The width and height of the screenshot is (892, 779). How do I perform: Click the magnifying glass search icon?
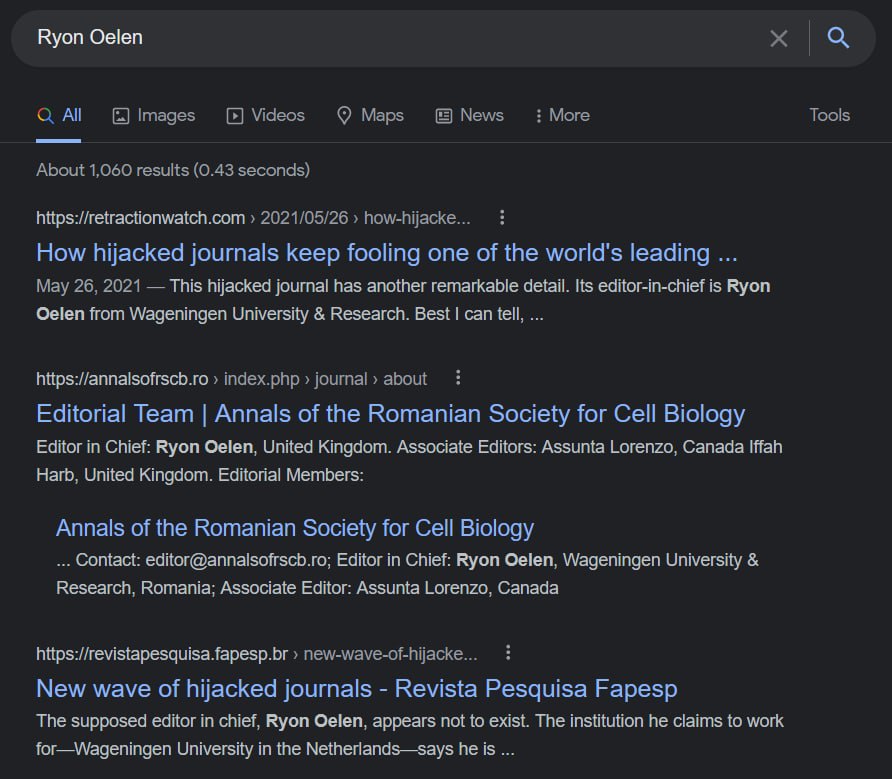pyautogui.click(x=838, y=39)
